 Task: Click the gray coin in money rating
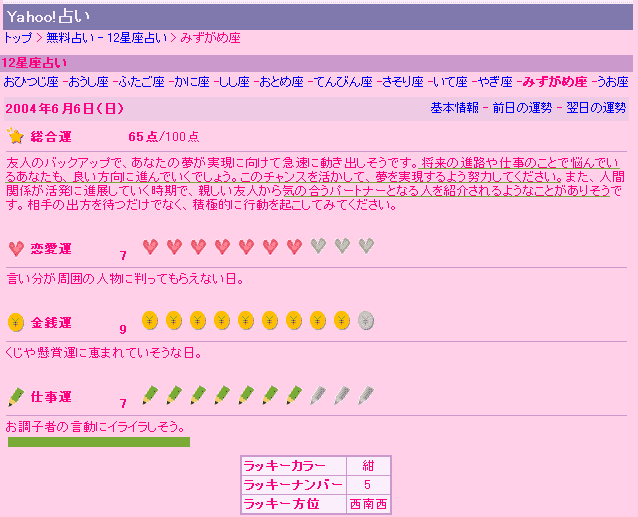[366, 320]
